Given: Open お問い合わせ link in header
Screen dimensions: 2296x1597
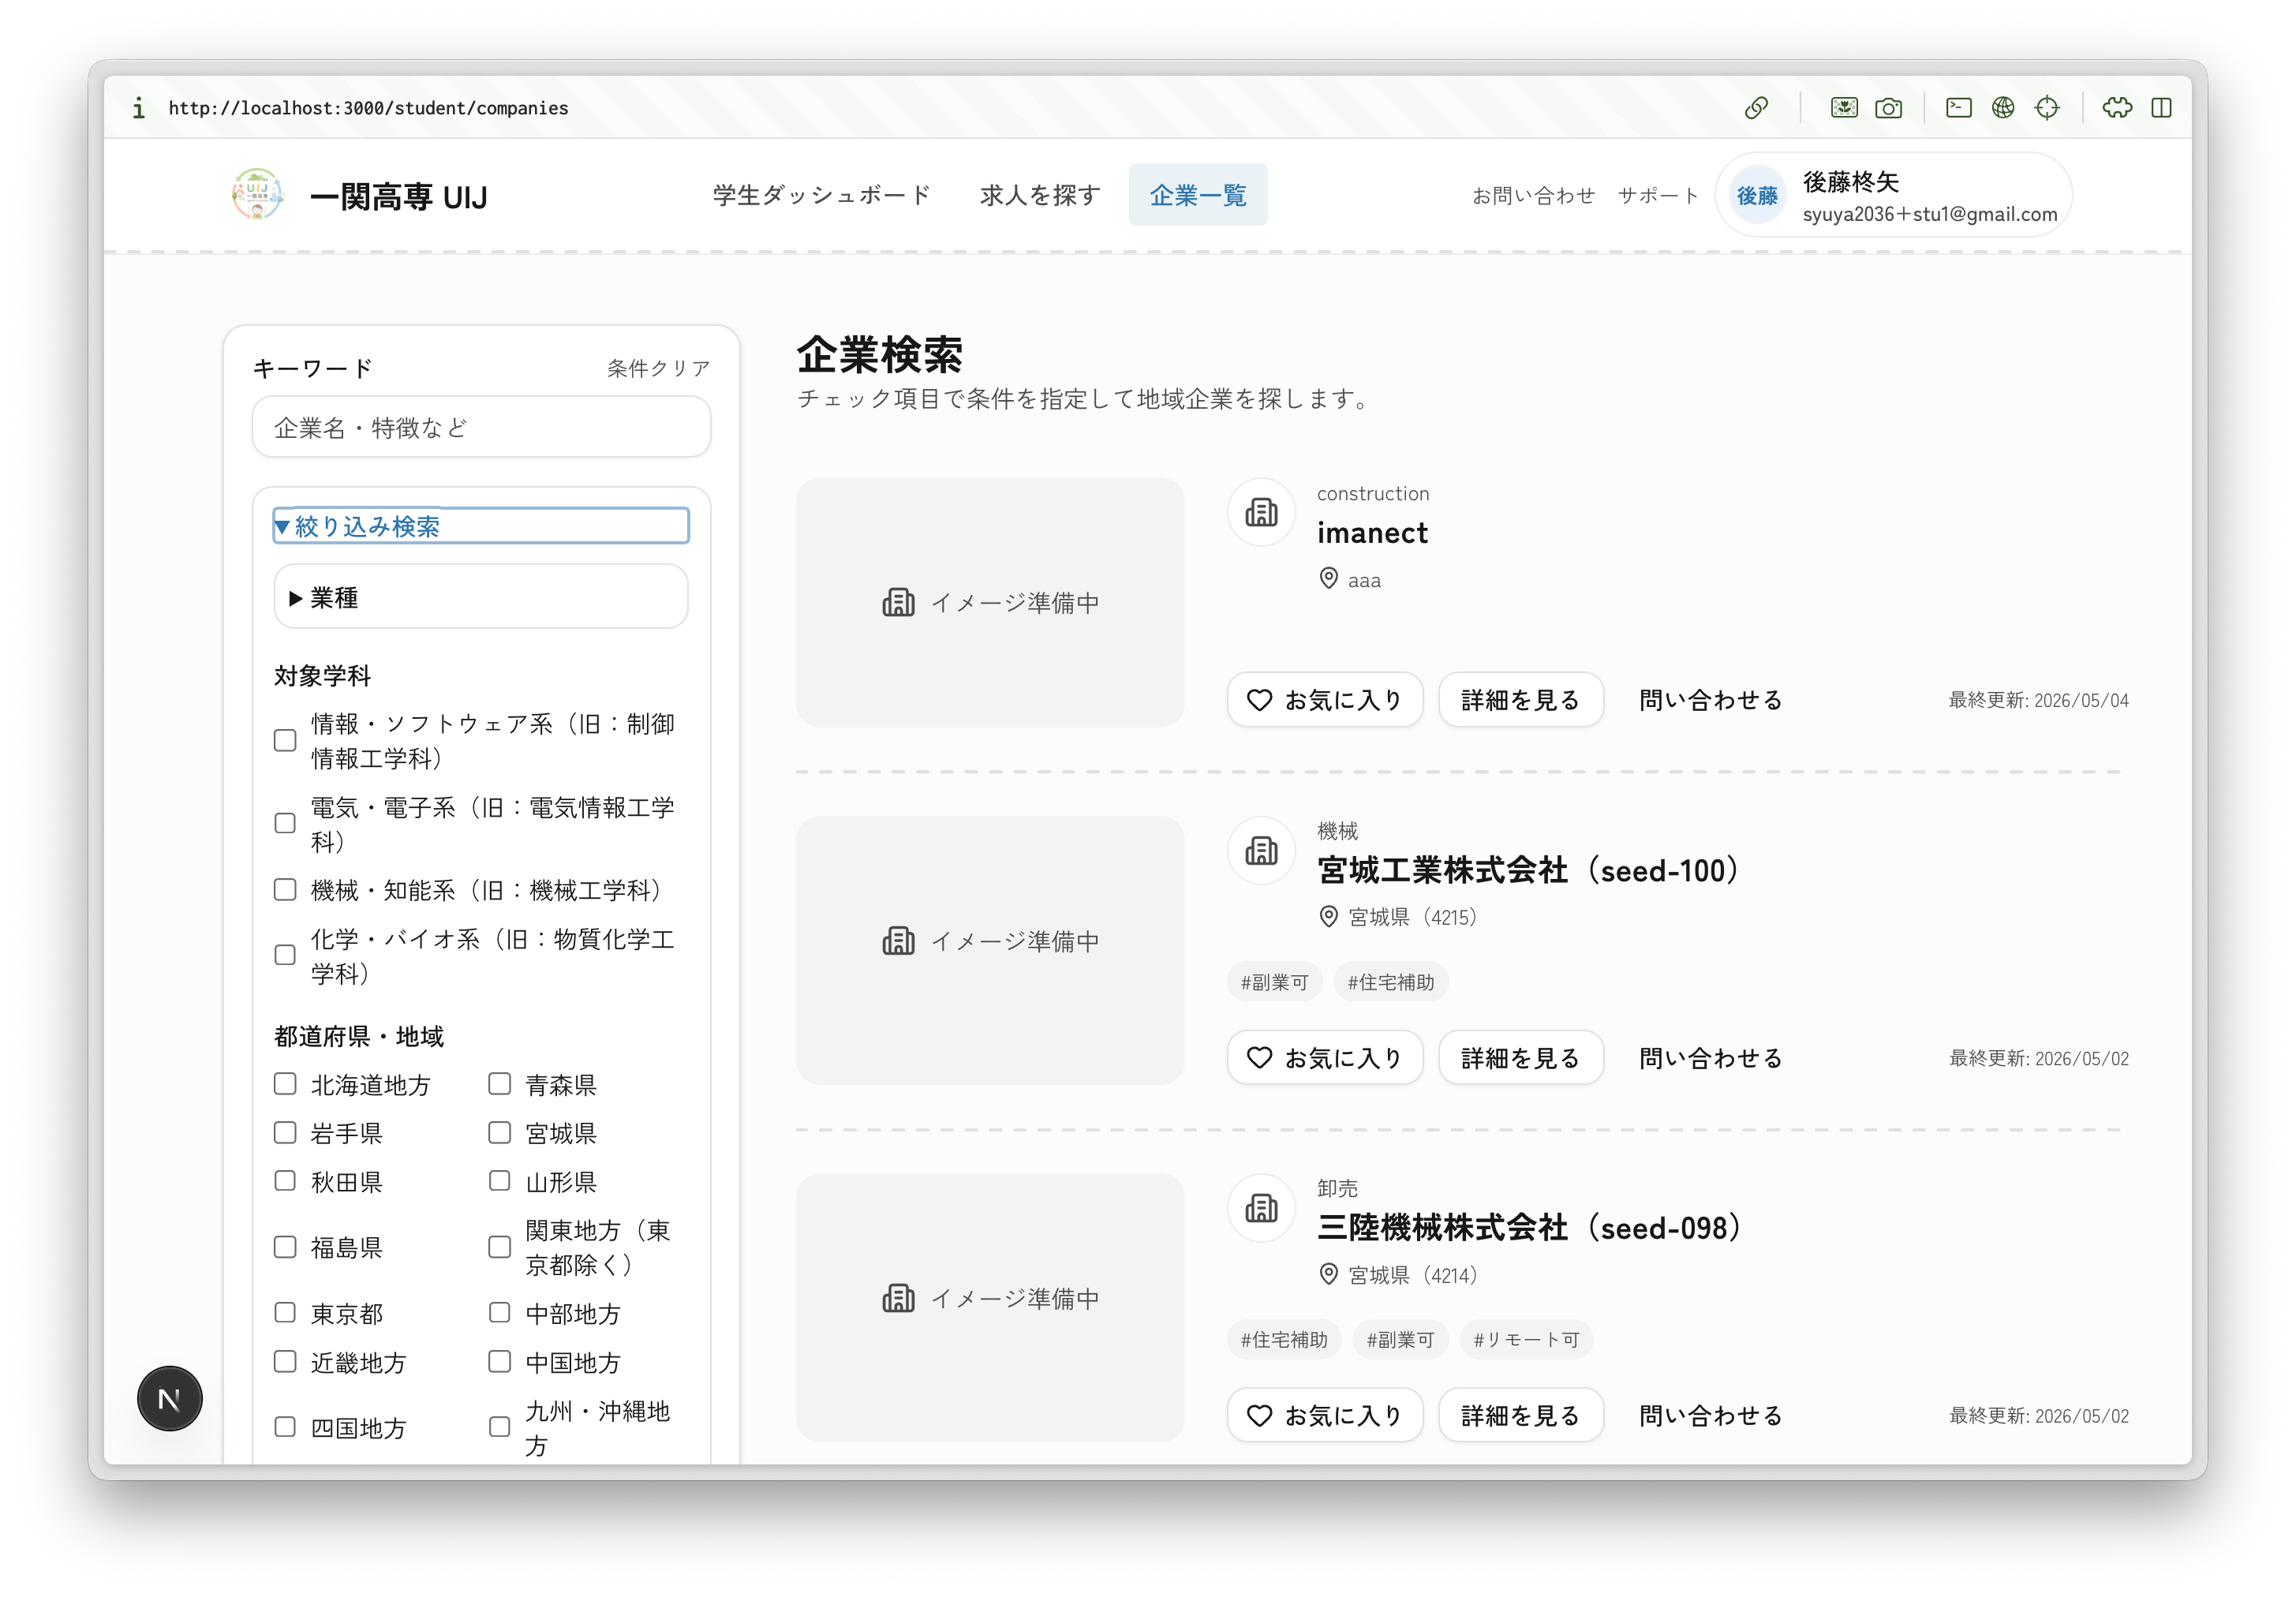Looking at the screenshot, I should coord(1533,196).
